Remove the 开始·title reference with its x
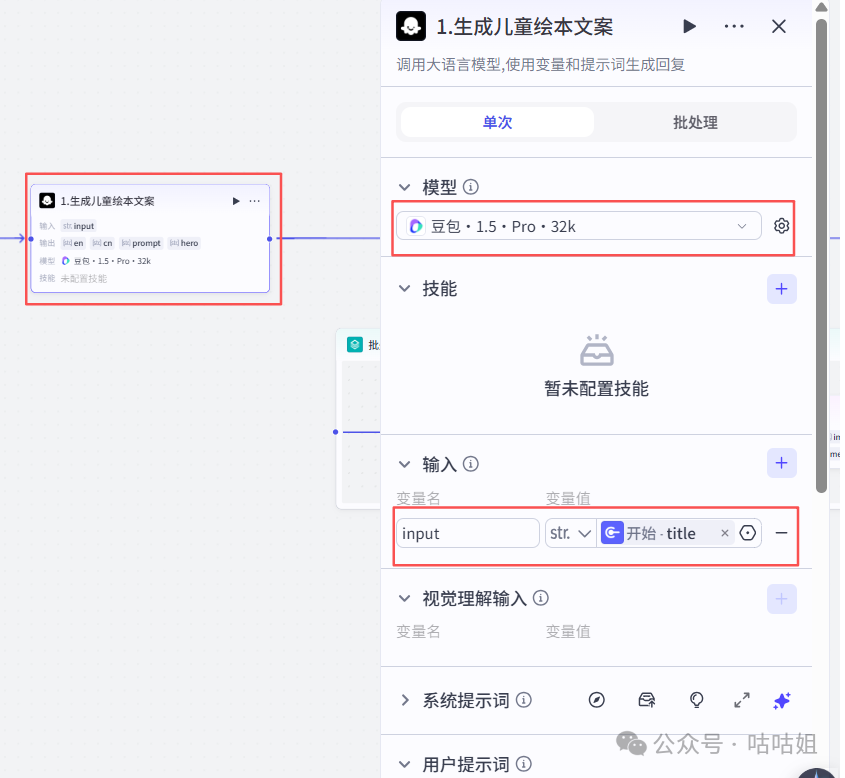Viewport: 845px width, 778px height. click(724, 533)
